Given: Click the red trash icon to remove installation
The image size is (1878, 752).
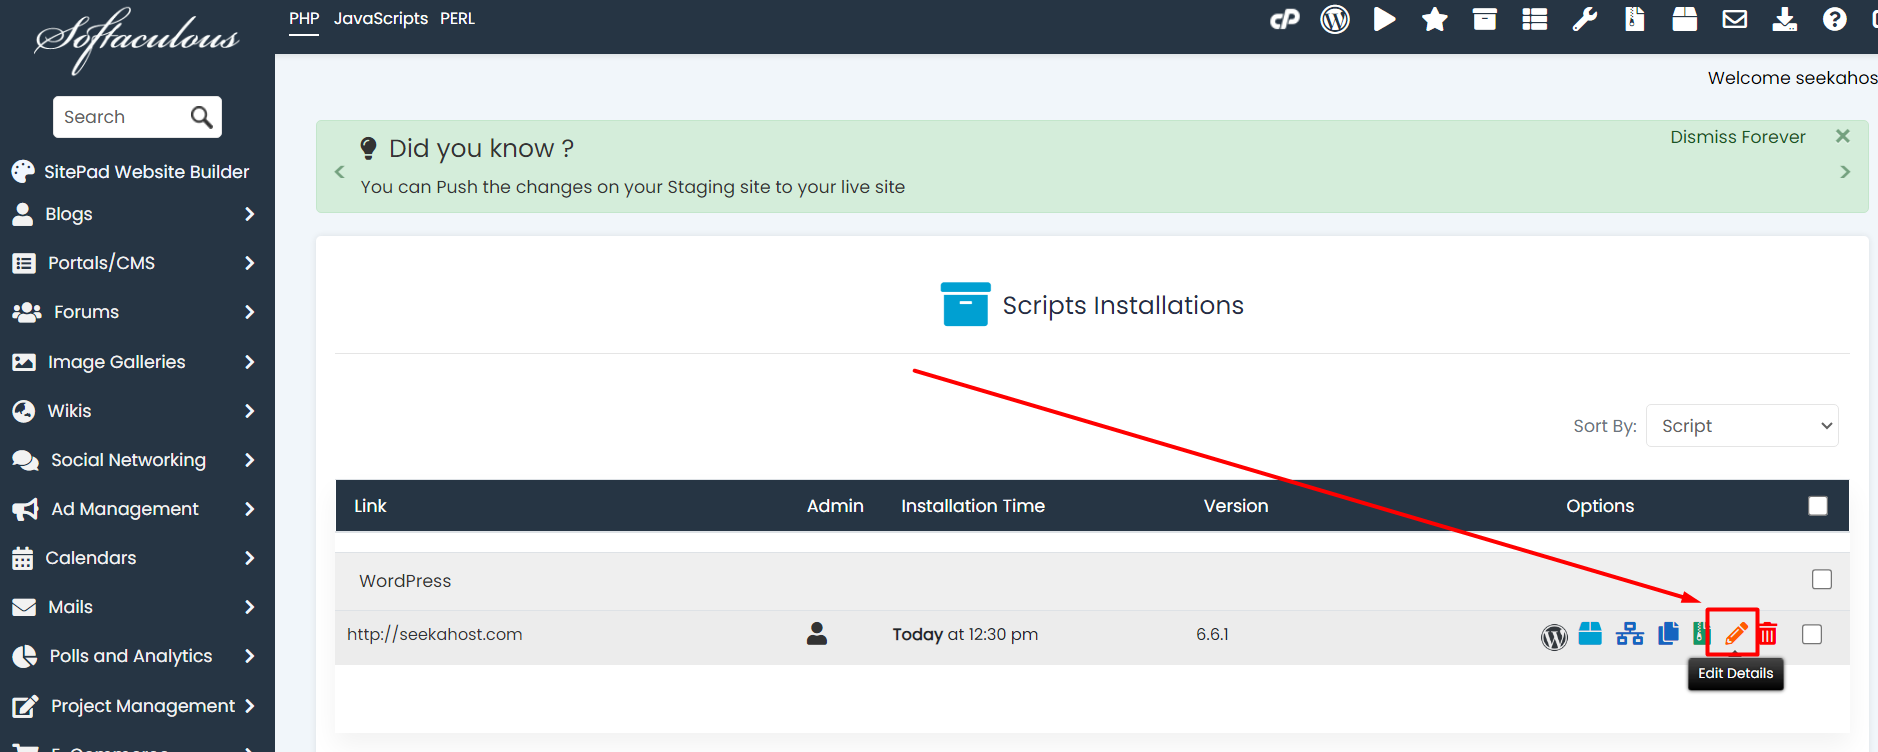Looking at the screenshot, I should [x=1768, y=634].
